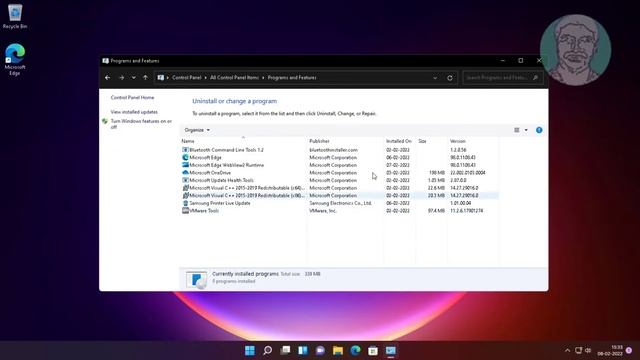640x360 pixels.
Task: Open the recent locations dropdown arrow
Action: (133, 78)
